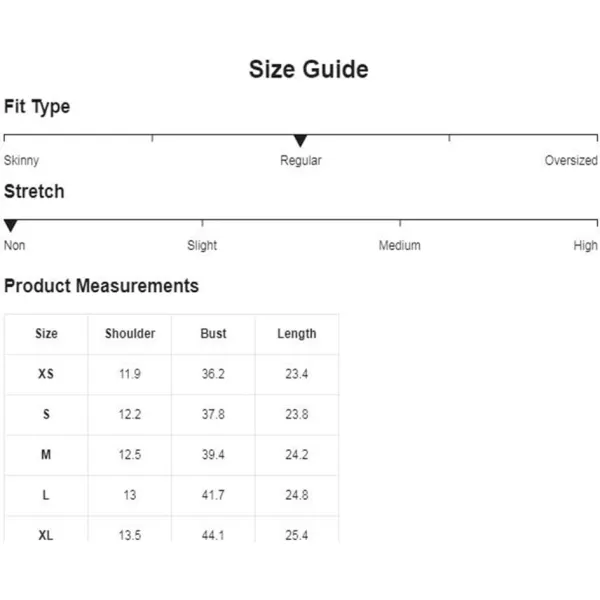
Task: Click the 37.8 bust value for size S
Action: pos(213,414)
